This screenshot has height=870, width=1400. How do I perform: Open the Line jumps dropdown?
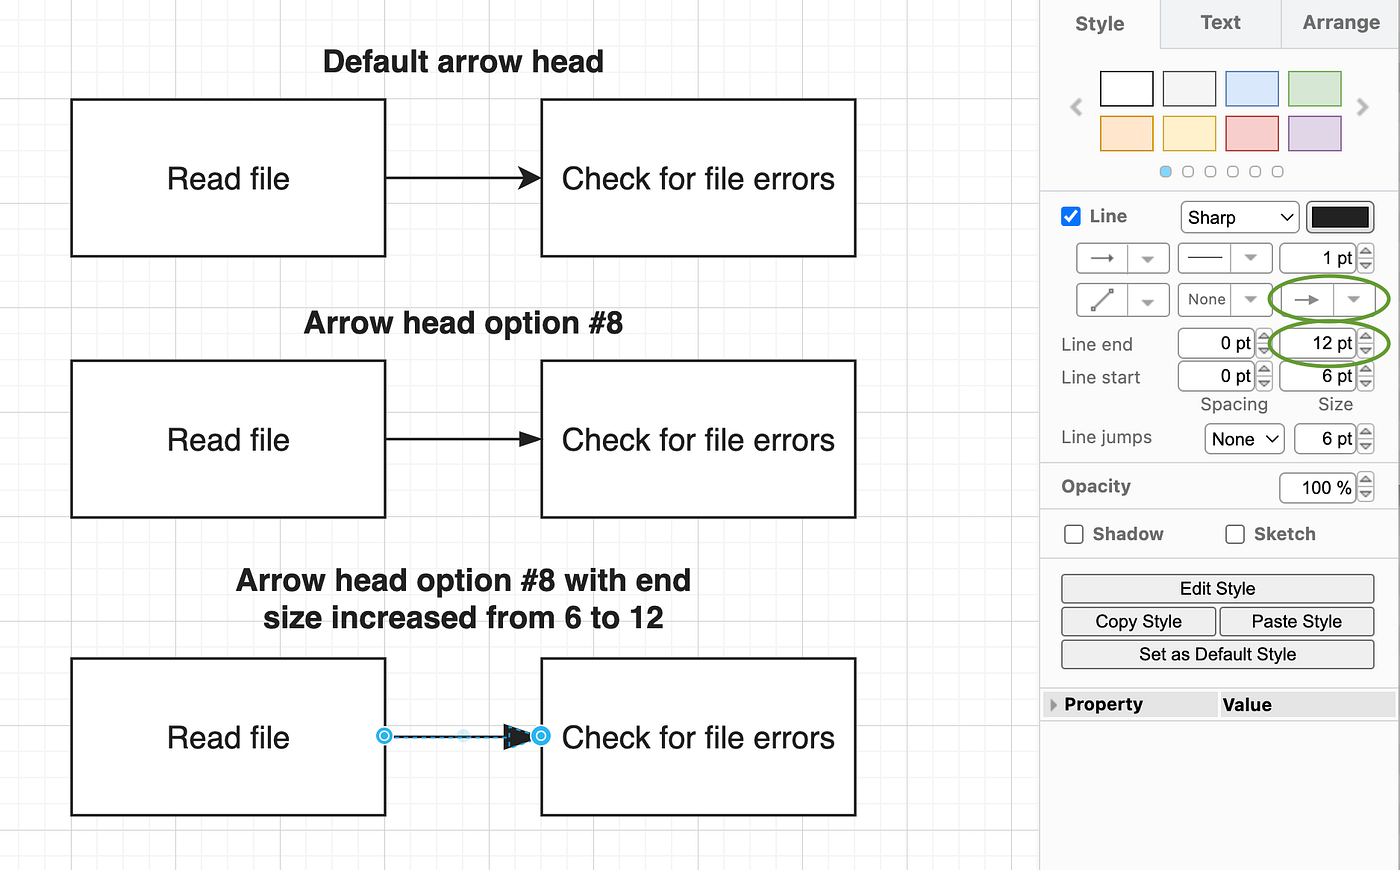tap(1244, 438)
